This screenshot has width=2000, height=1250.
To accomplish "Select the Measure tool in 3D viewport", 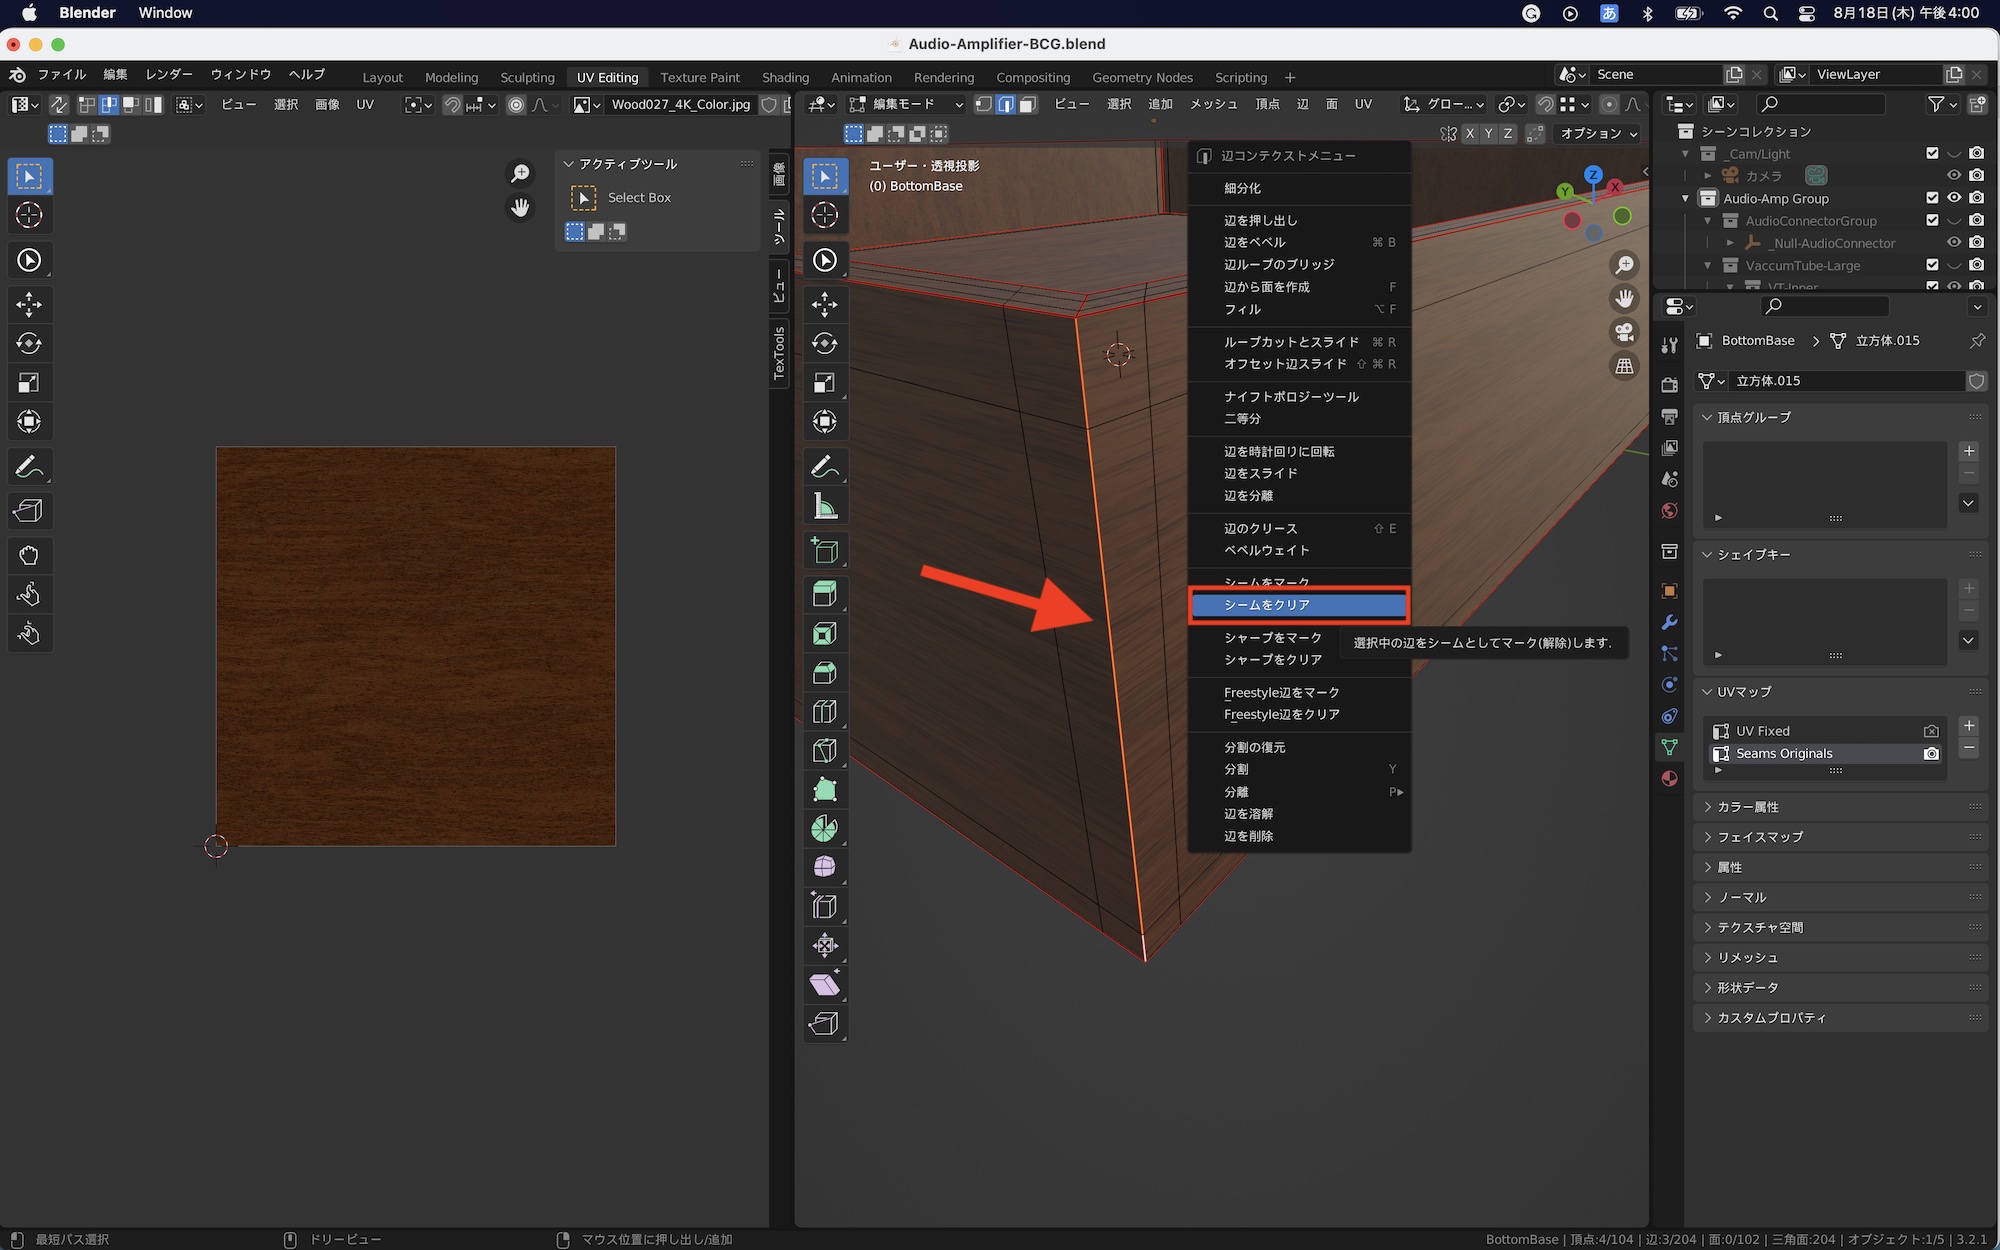I will (x=825, y=507).
